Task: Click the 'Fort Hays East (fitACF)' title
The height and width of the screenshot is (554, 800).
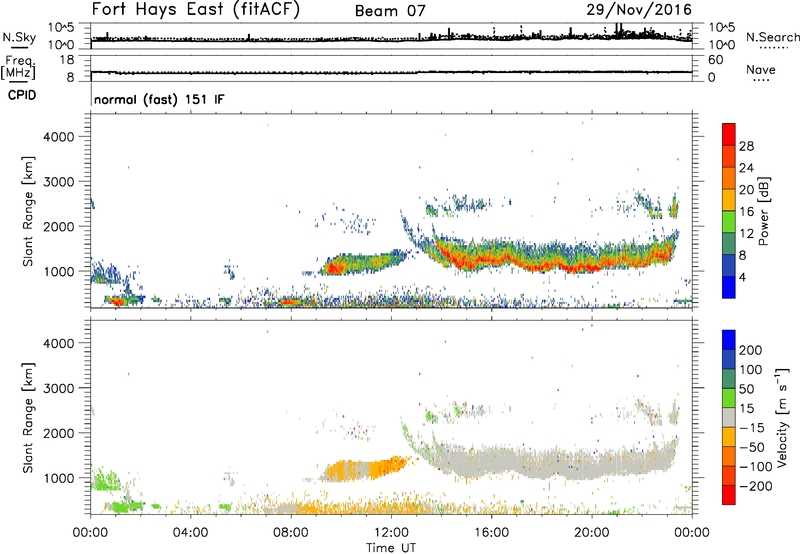Action: tap(196, 9)
